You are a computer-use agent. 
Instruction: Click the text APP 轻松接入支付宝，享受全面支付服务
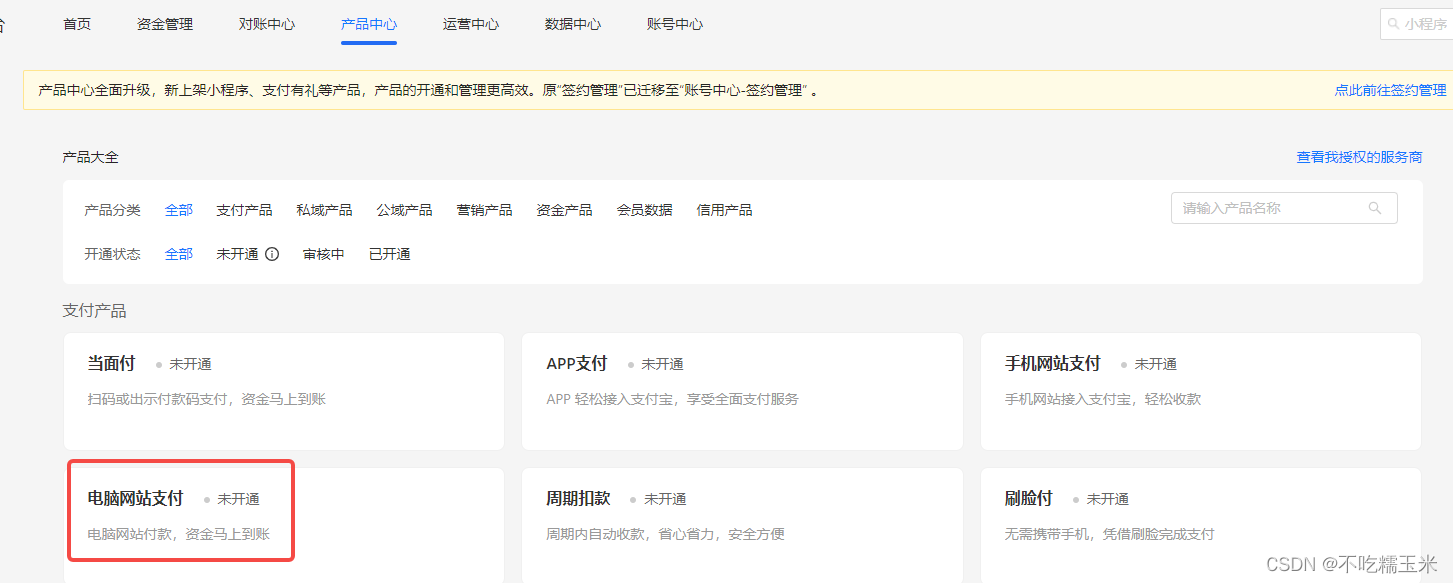pyautogui.click(x=672, y=399)
